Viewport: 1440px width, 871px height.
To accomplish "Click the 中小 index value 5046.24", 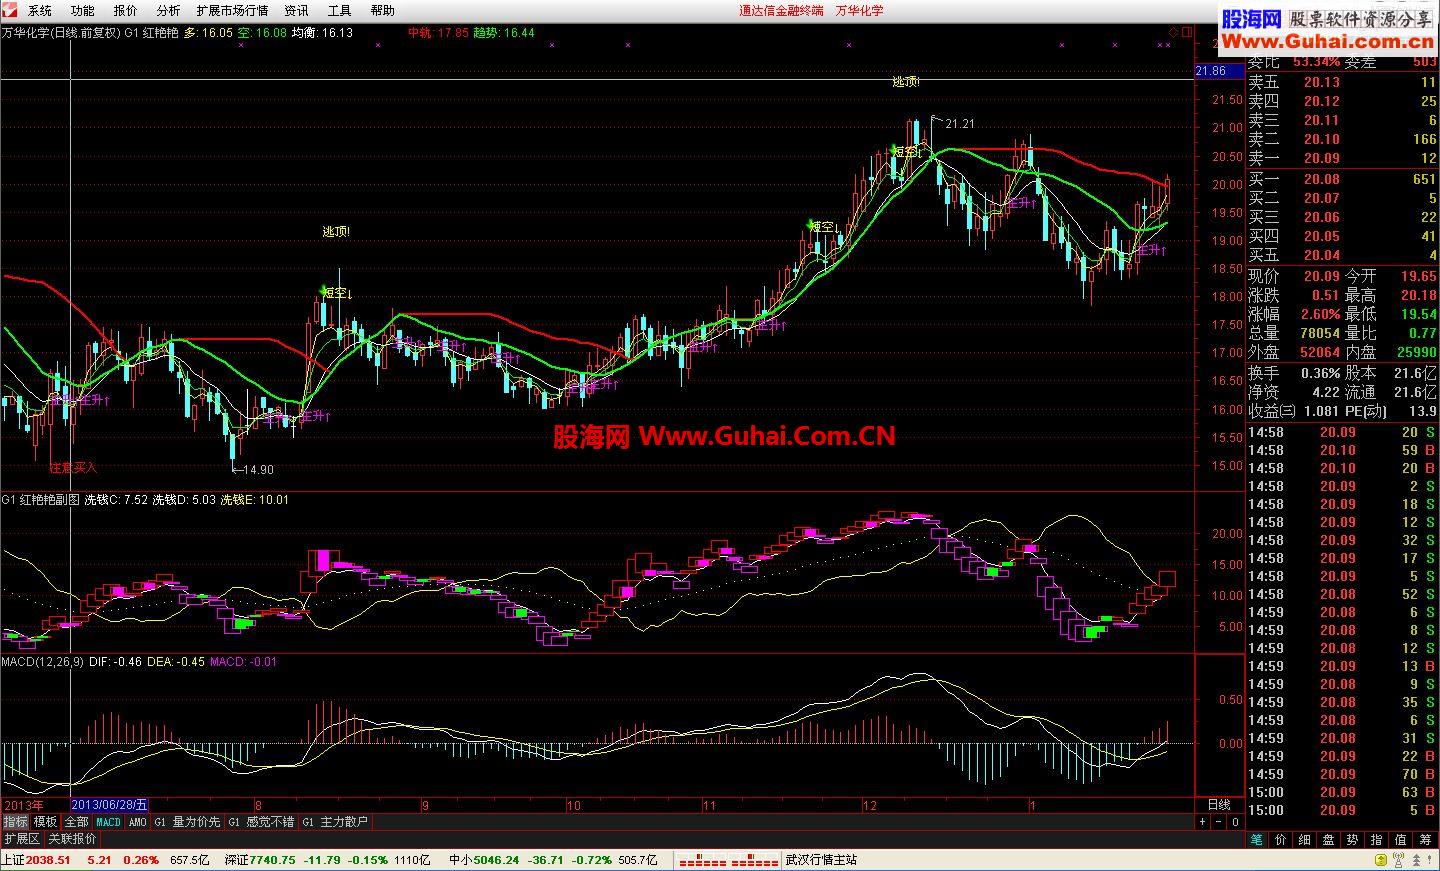I will click(x=496, y=860).
